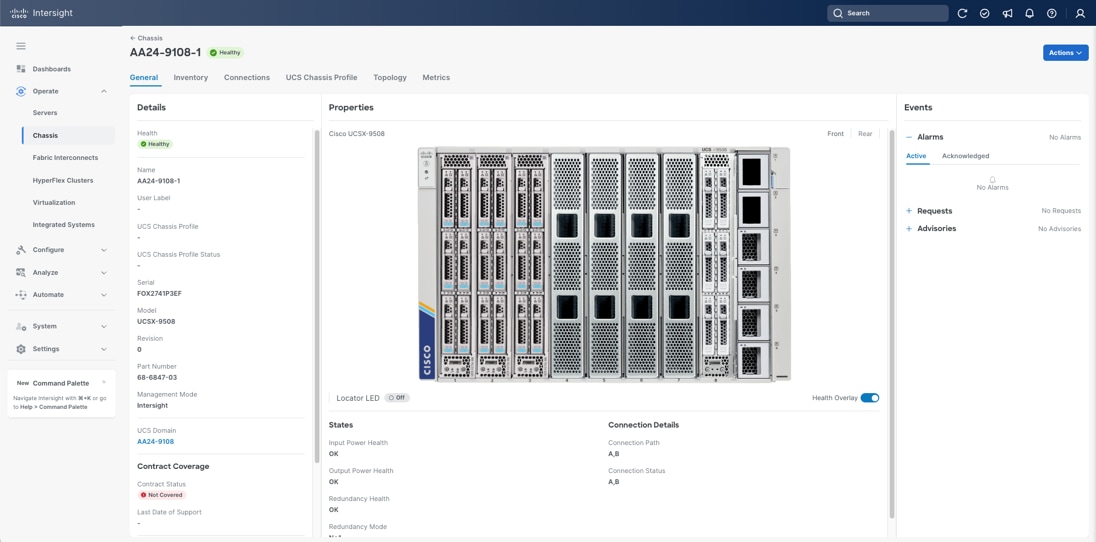This screenshot has width=1096, height=542.
Task: Click the Not Covered contract status badge
Action: 161,494
